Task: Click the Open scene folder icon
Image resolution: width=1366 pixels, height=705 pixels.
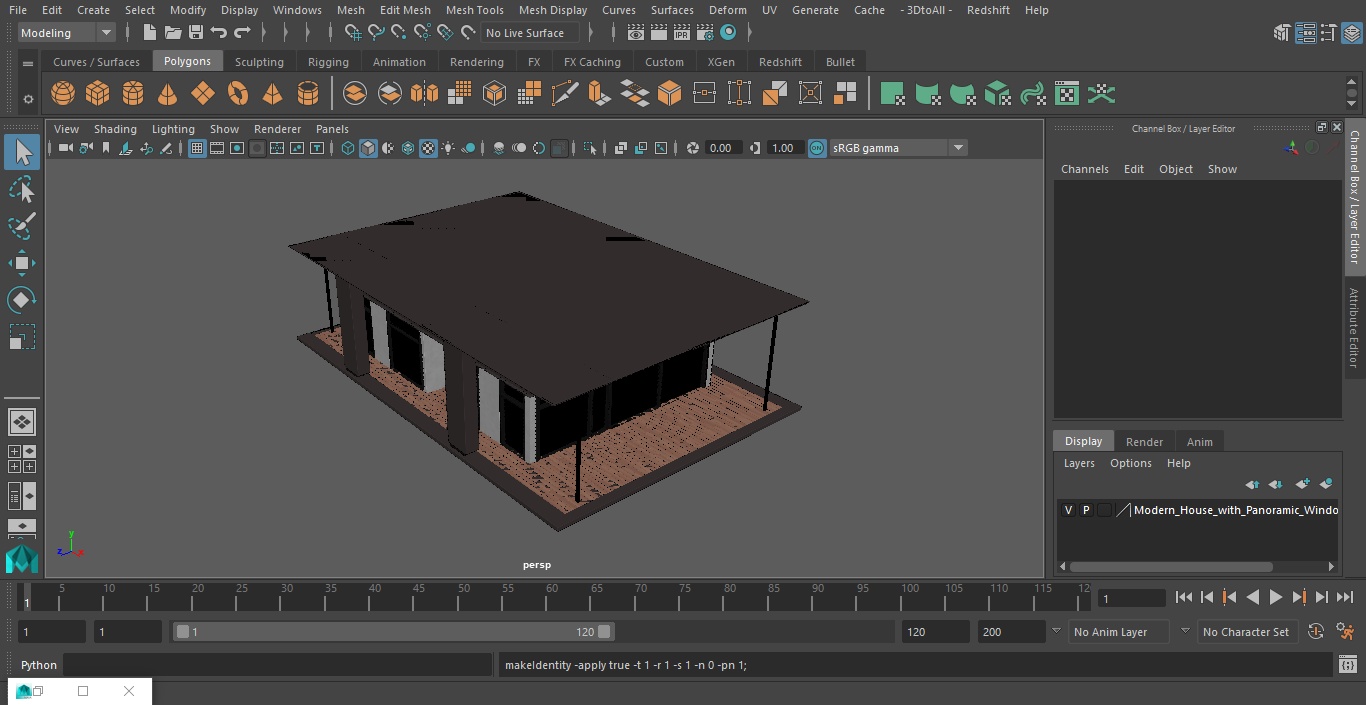Action: coord(173,33)
